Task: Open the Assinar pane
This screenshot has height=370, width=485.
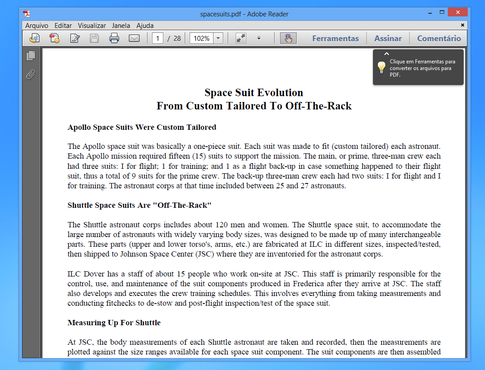Action: [x=388, y=38]
